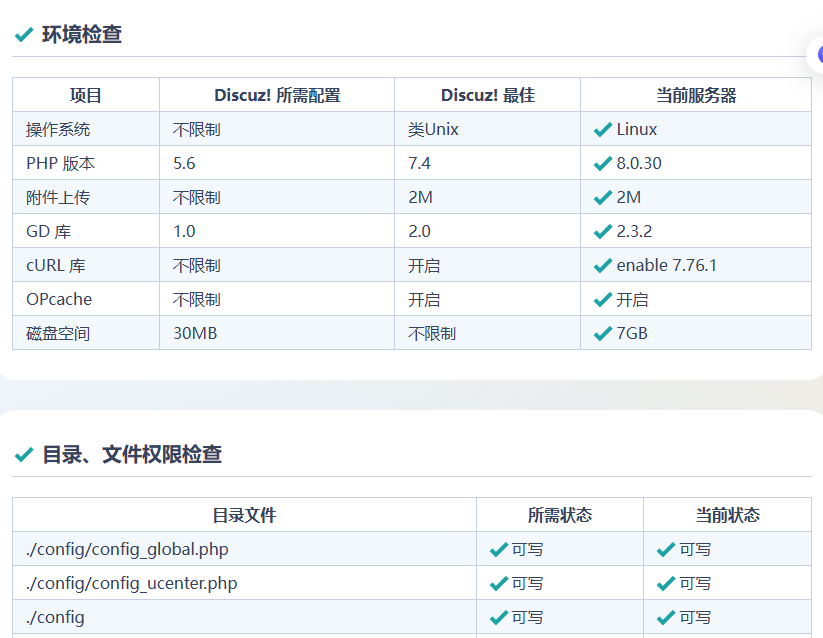Click the OPcache row label
The image size is (823, 638).
[59, 299]
